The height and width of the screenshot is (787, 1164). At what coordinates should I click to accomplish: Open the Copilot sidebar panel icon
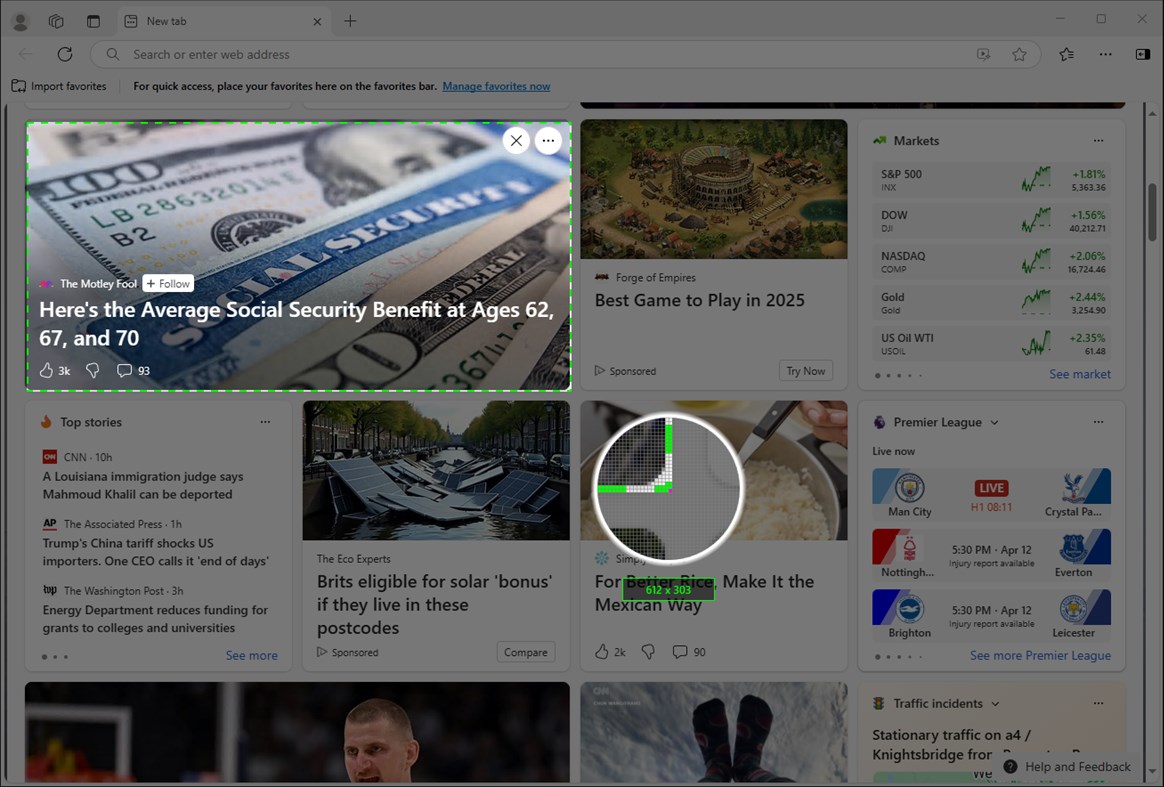[x=1144, y=54]
